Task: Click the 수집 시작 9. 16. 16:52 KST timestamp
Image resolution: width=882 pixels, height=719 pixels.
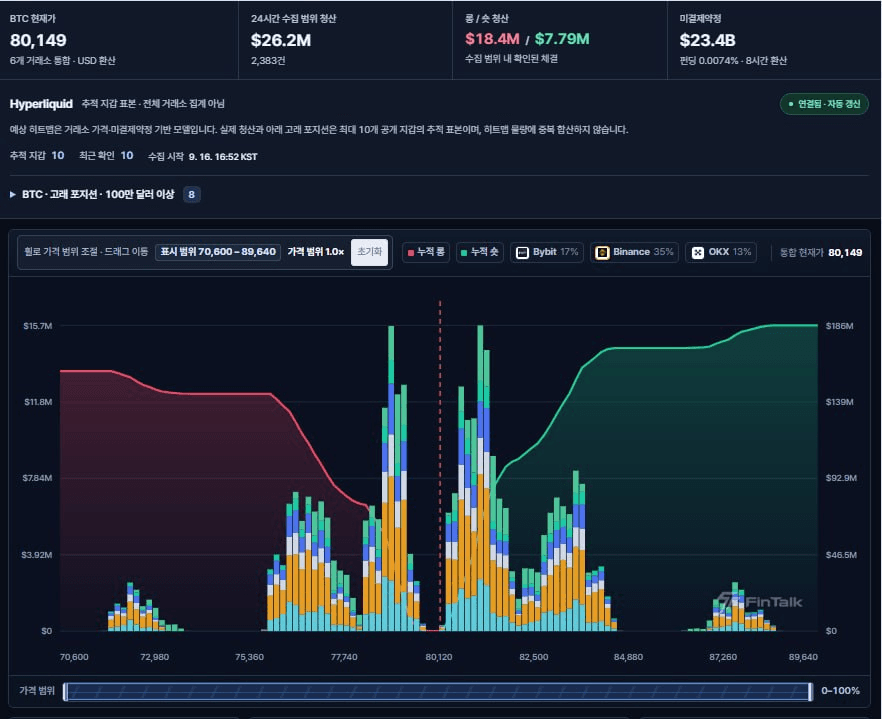Action: click(202, 156)
